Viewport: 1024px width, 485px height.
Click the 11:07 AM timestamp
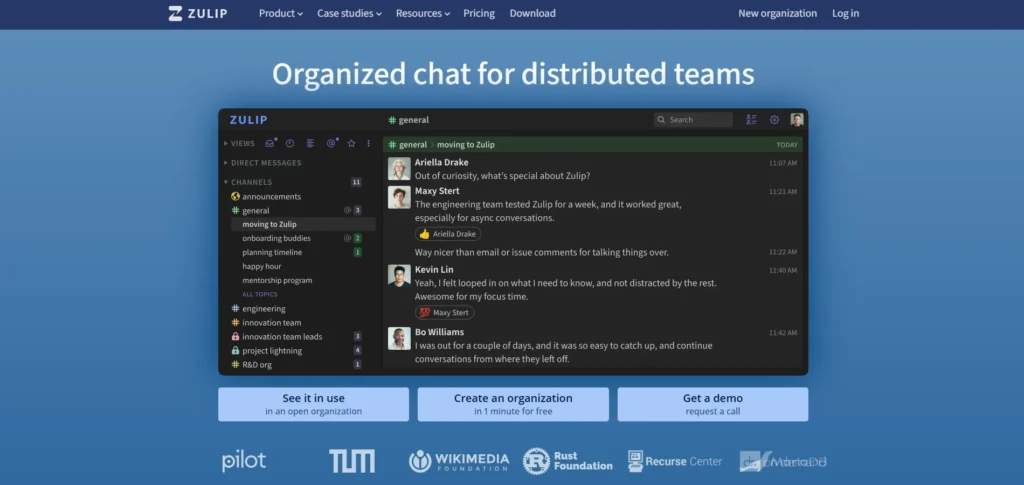pyautogui.click(x=783, y=163)
